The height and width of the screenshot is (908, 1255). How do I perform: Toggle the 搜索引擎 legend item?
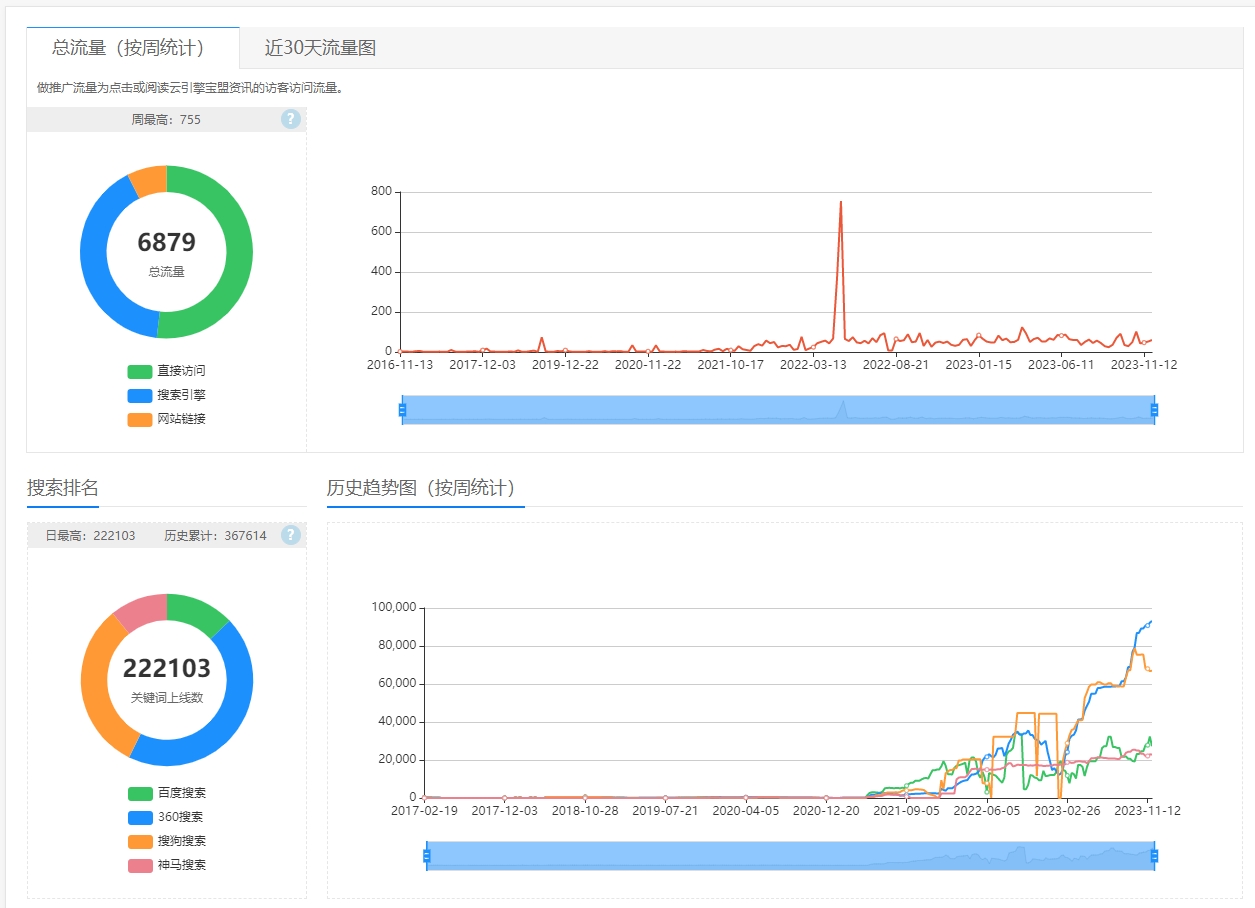166,395
